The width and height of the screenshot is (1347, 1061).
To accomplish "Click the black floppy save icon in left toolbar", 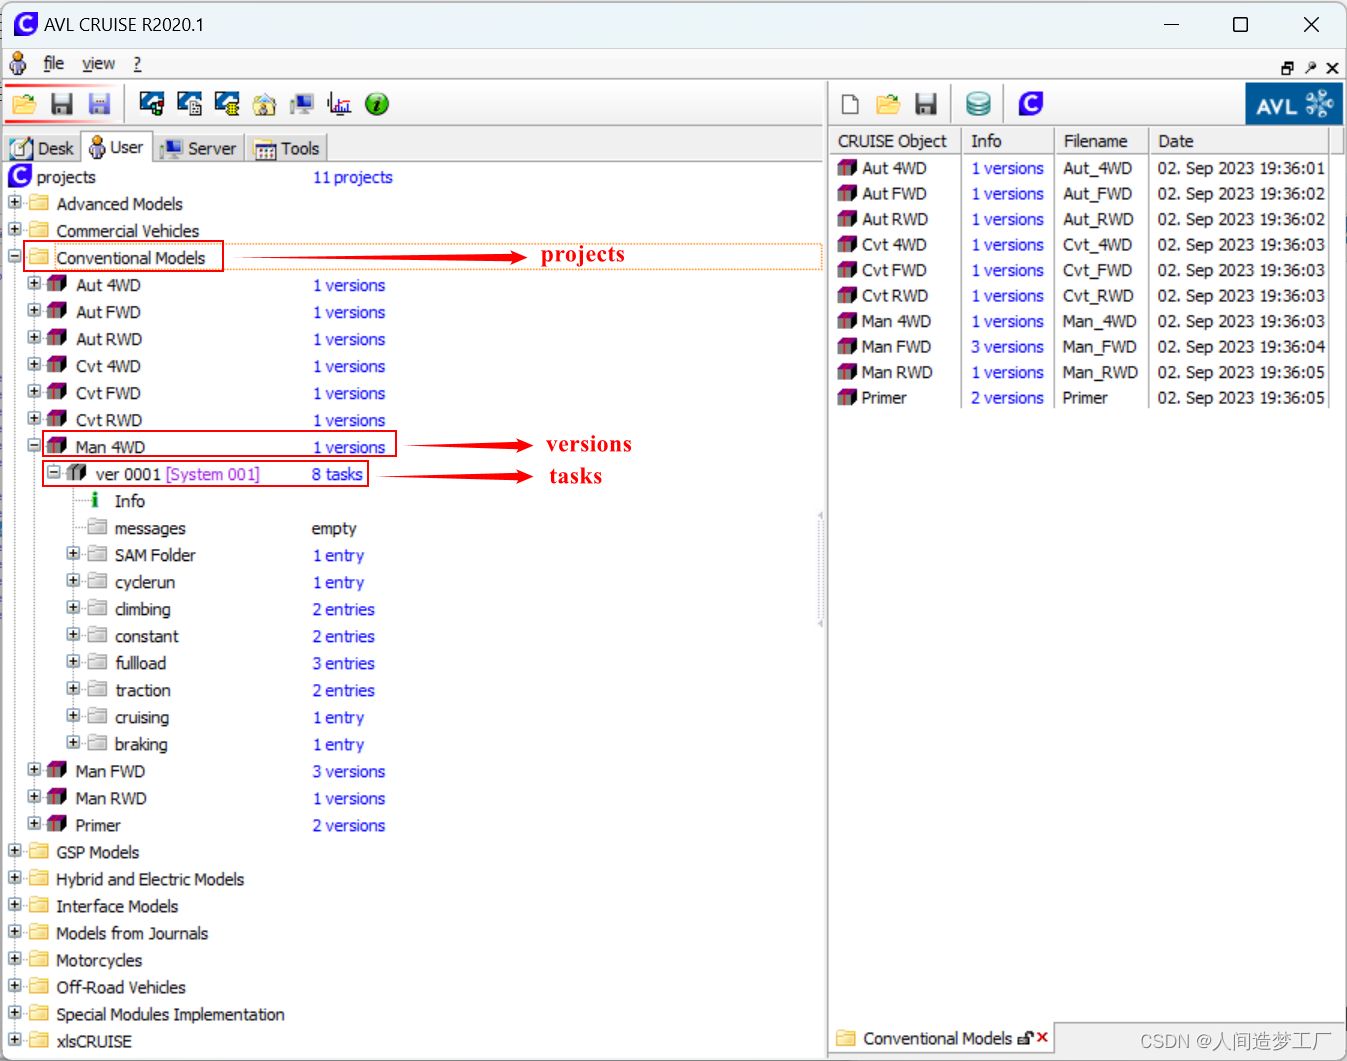I will [x=62, y=104].
